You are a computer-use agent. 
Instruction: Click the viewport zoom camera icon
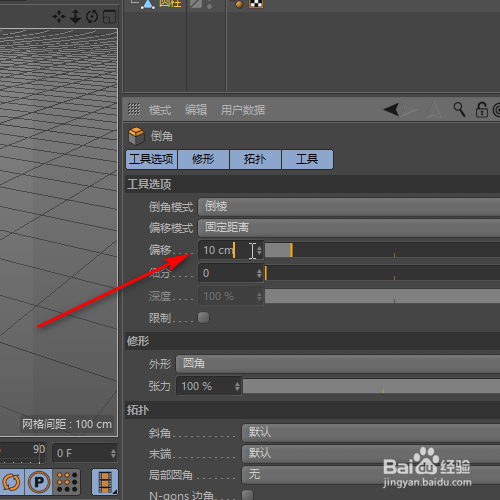[x=76, y=16]
